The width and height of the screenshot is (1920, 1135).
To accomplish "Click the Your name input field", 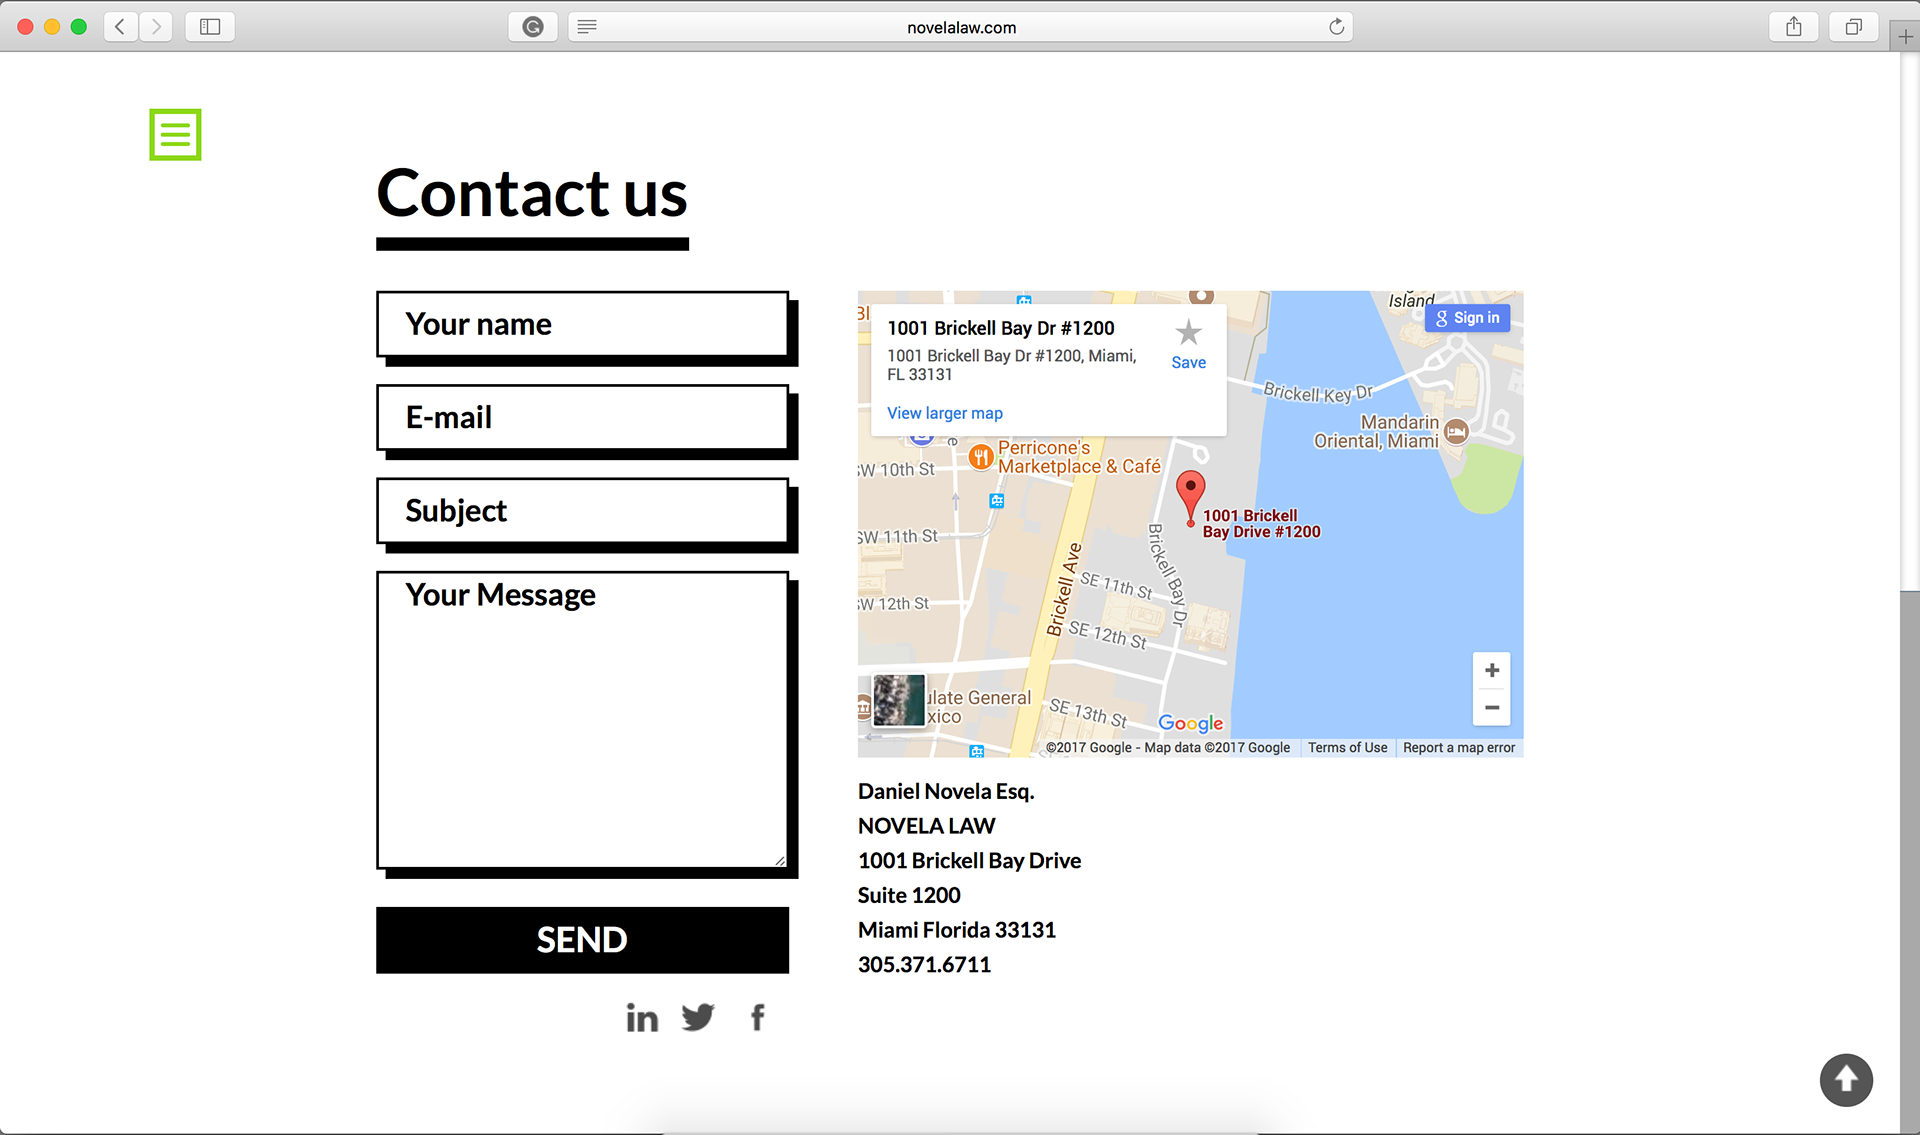I will [x=582, y=324].
